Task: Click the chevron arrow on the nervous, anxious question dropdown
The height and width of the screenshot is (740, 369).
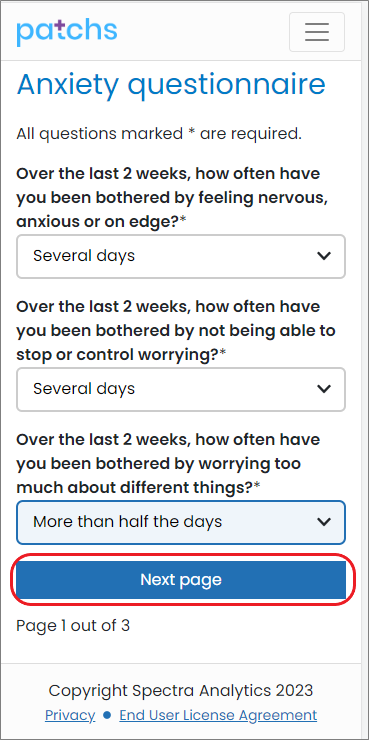Action: pos(324,256)
